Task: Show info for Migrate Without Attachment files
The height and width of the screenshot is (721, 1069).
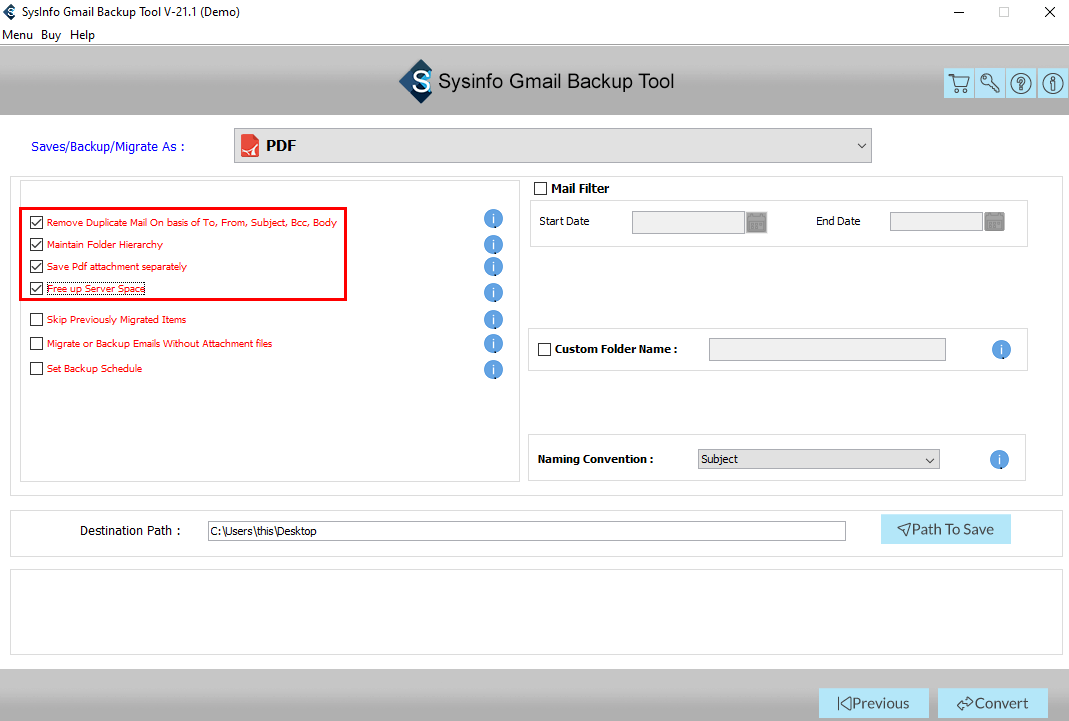Action: click(x=493, y=343)
